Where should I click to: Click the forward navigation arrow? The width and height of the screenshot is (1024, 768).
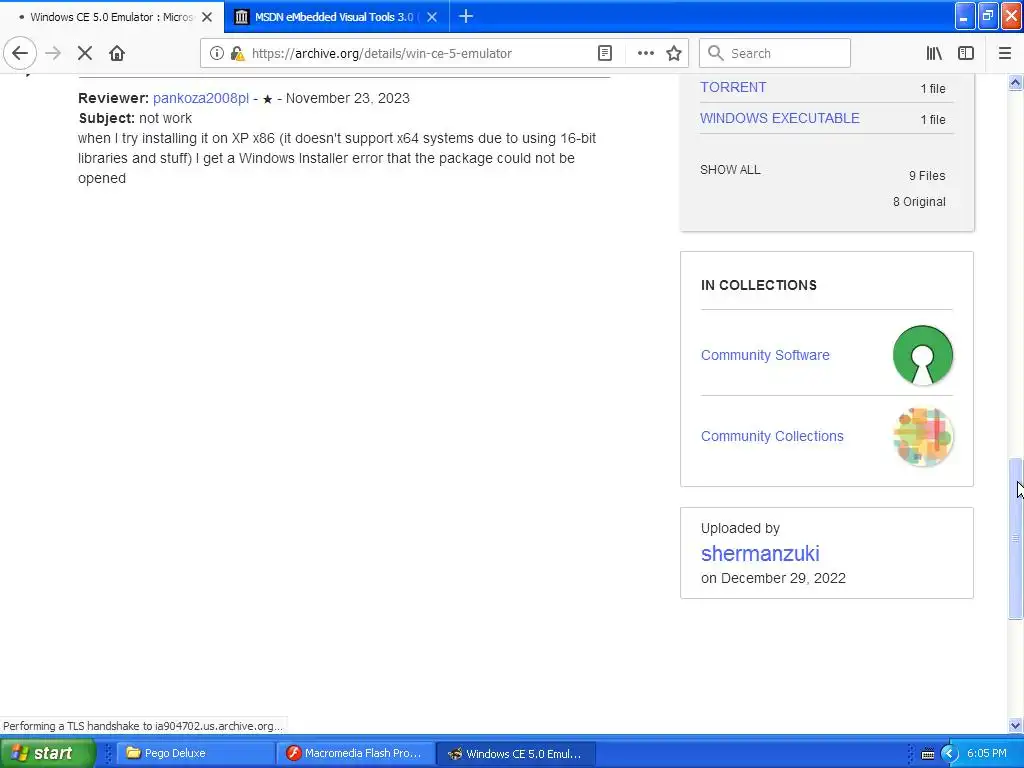click(54, 54)
